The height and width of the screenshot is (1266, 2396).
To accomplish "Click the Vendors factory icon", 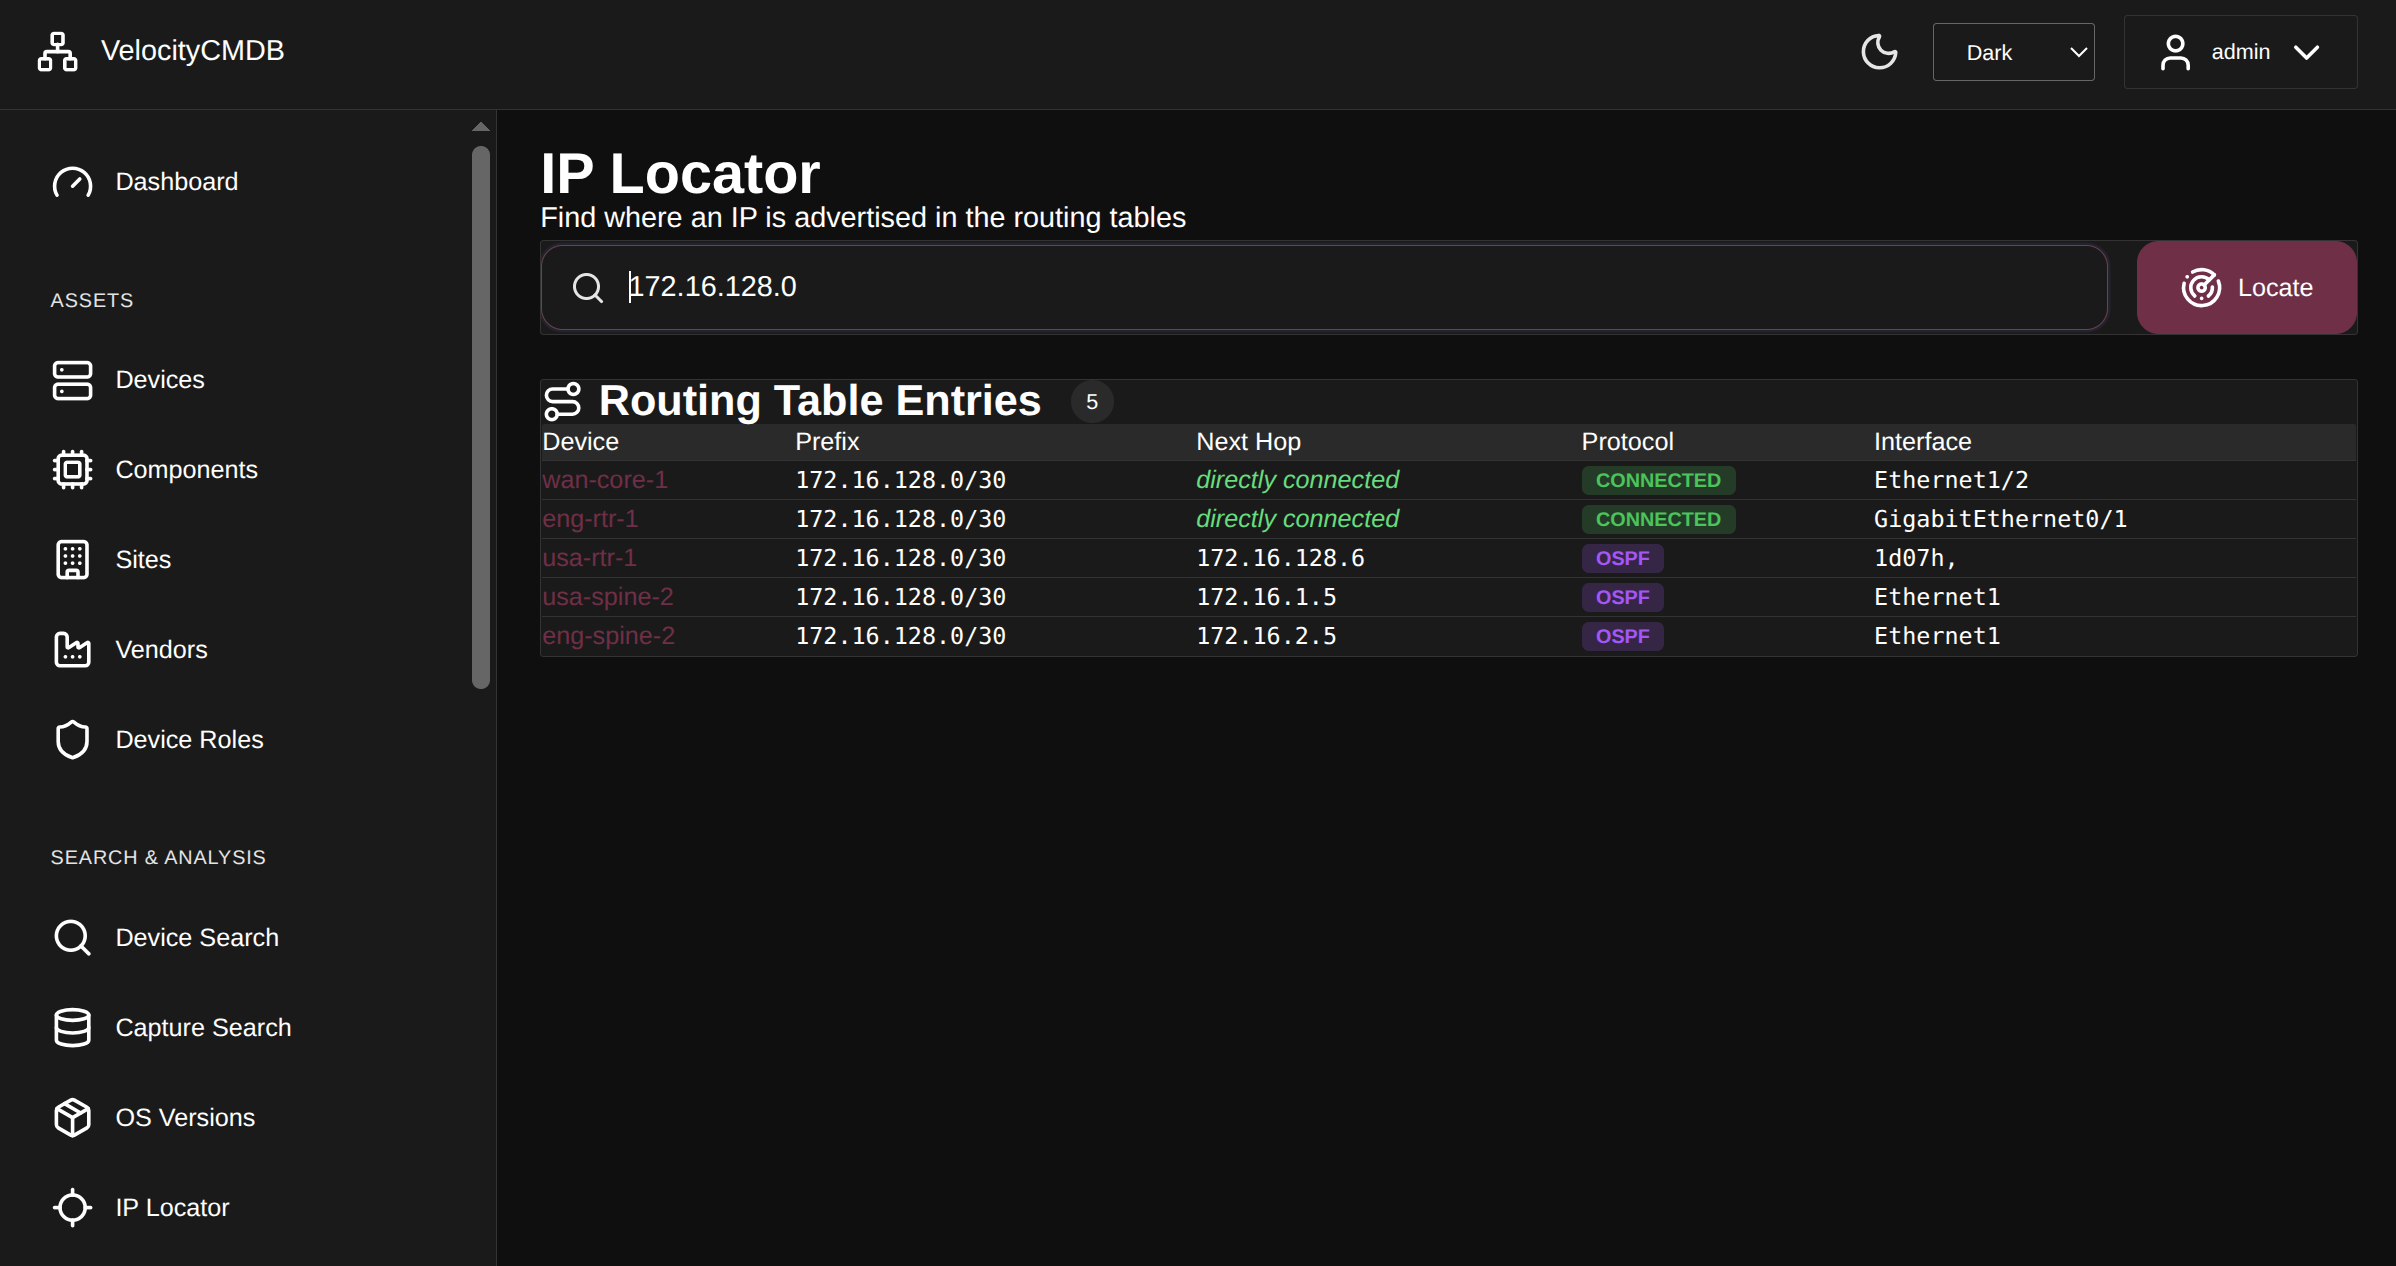I will pos(72,650).
